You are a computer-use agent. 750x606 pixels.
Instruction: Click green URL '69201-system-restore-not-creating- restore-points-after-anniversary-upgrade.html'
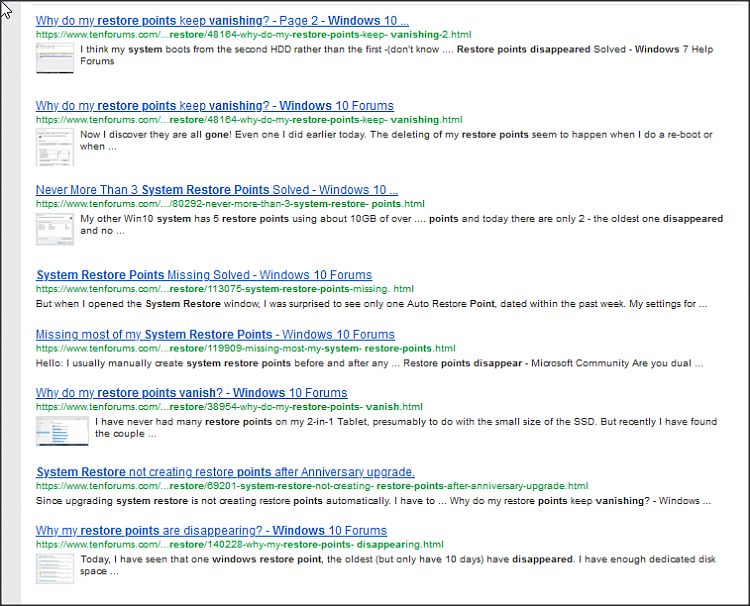pyautogui.click(x=312, y=486)
